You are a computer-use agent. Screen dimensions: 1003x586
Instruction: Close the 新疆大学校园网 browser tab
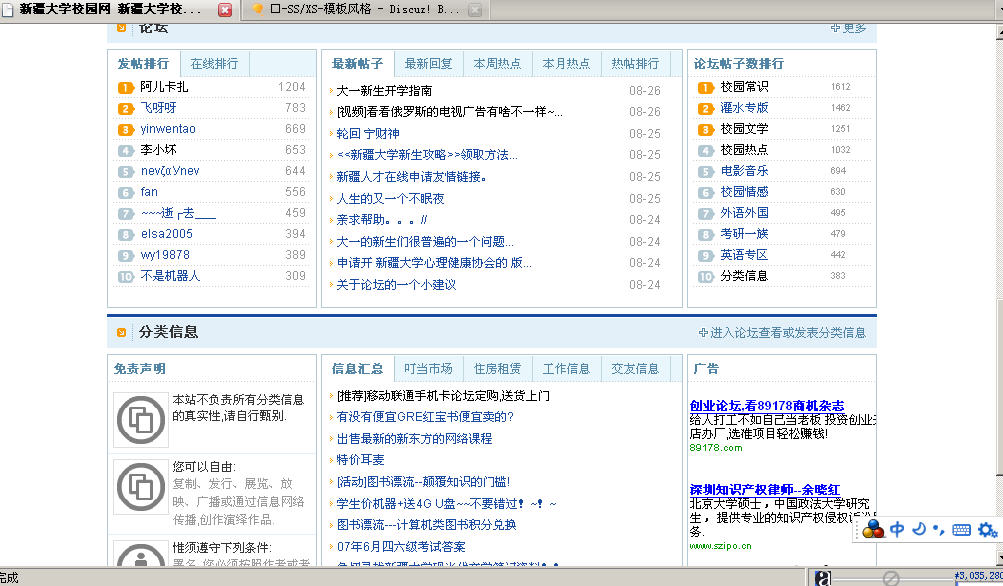pos(225,10)
